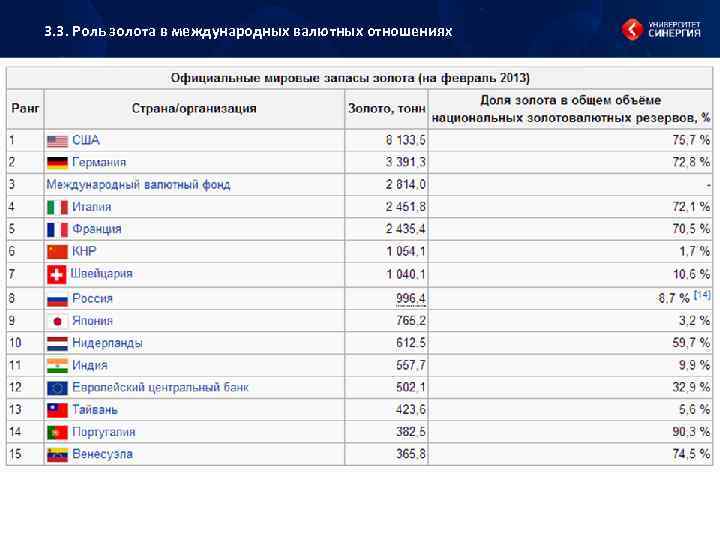The height and width of the screenshot is (540, 720).
Task: Open the Италия link
Action: click(91, 207)
